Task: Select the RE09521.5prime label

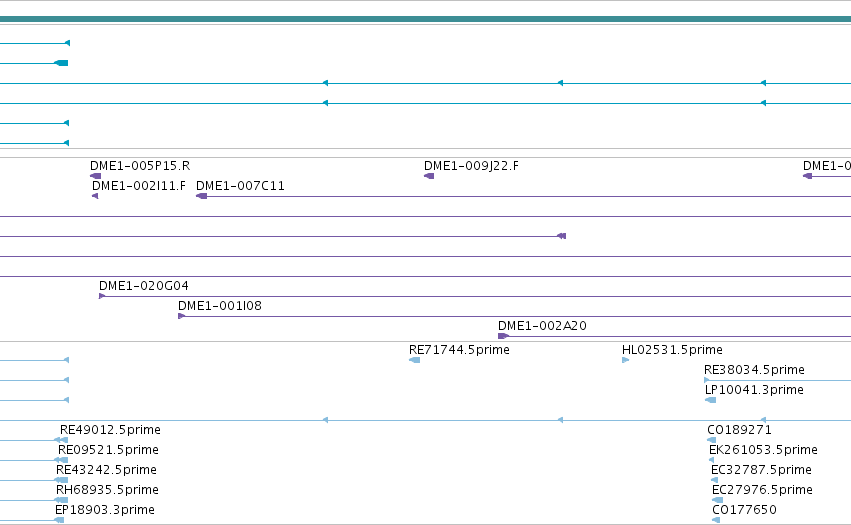Action: click(109, 450)
